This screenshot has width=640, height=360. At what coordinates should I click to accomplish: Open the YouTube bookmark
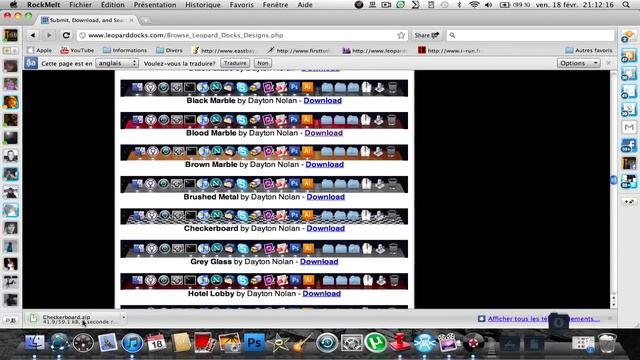[77, 50]
